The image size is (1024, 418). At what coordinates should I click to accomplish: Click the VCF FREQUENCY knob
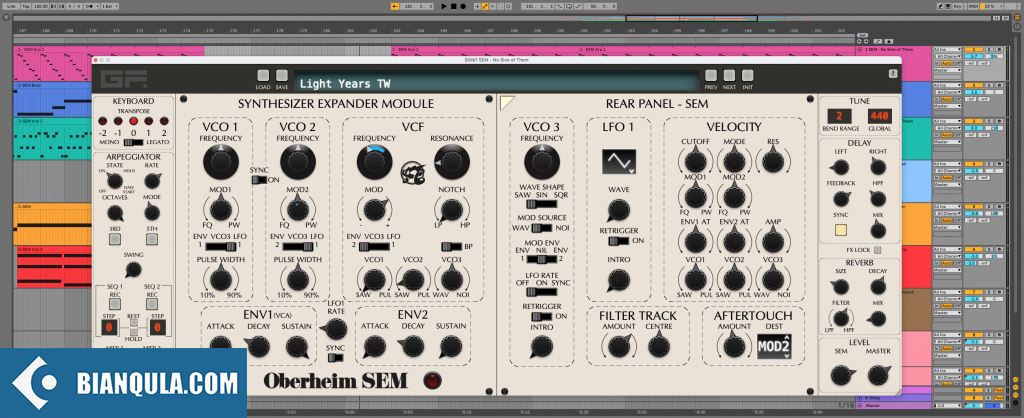click(374, 163)
